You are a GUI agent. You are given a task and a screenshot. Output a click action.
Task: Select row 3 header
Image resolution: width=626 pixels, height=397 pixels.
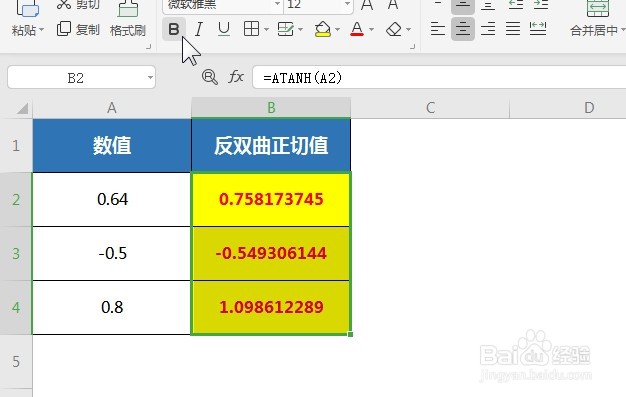(x=16, y=253)
